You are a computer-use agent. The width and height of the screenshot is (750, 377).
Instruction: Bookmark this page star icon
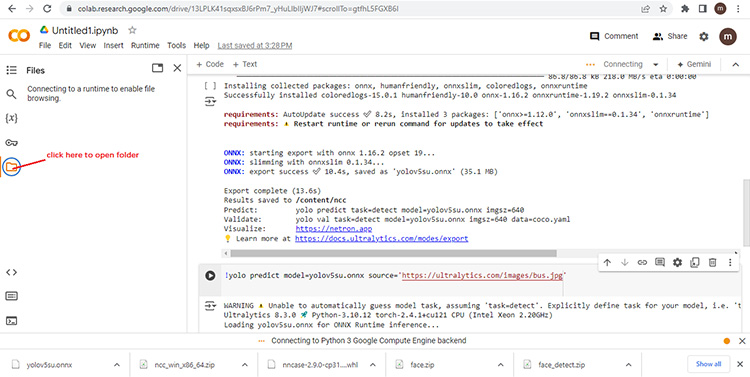663,9
